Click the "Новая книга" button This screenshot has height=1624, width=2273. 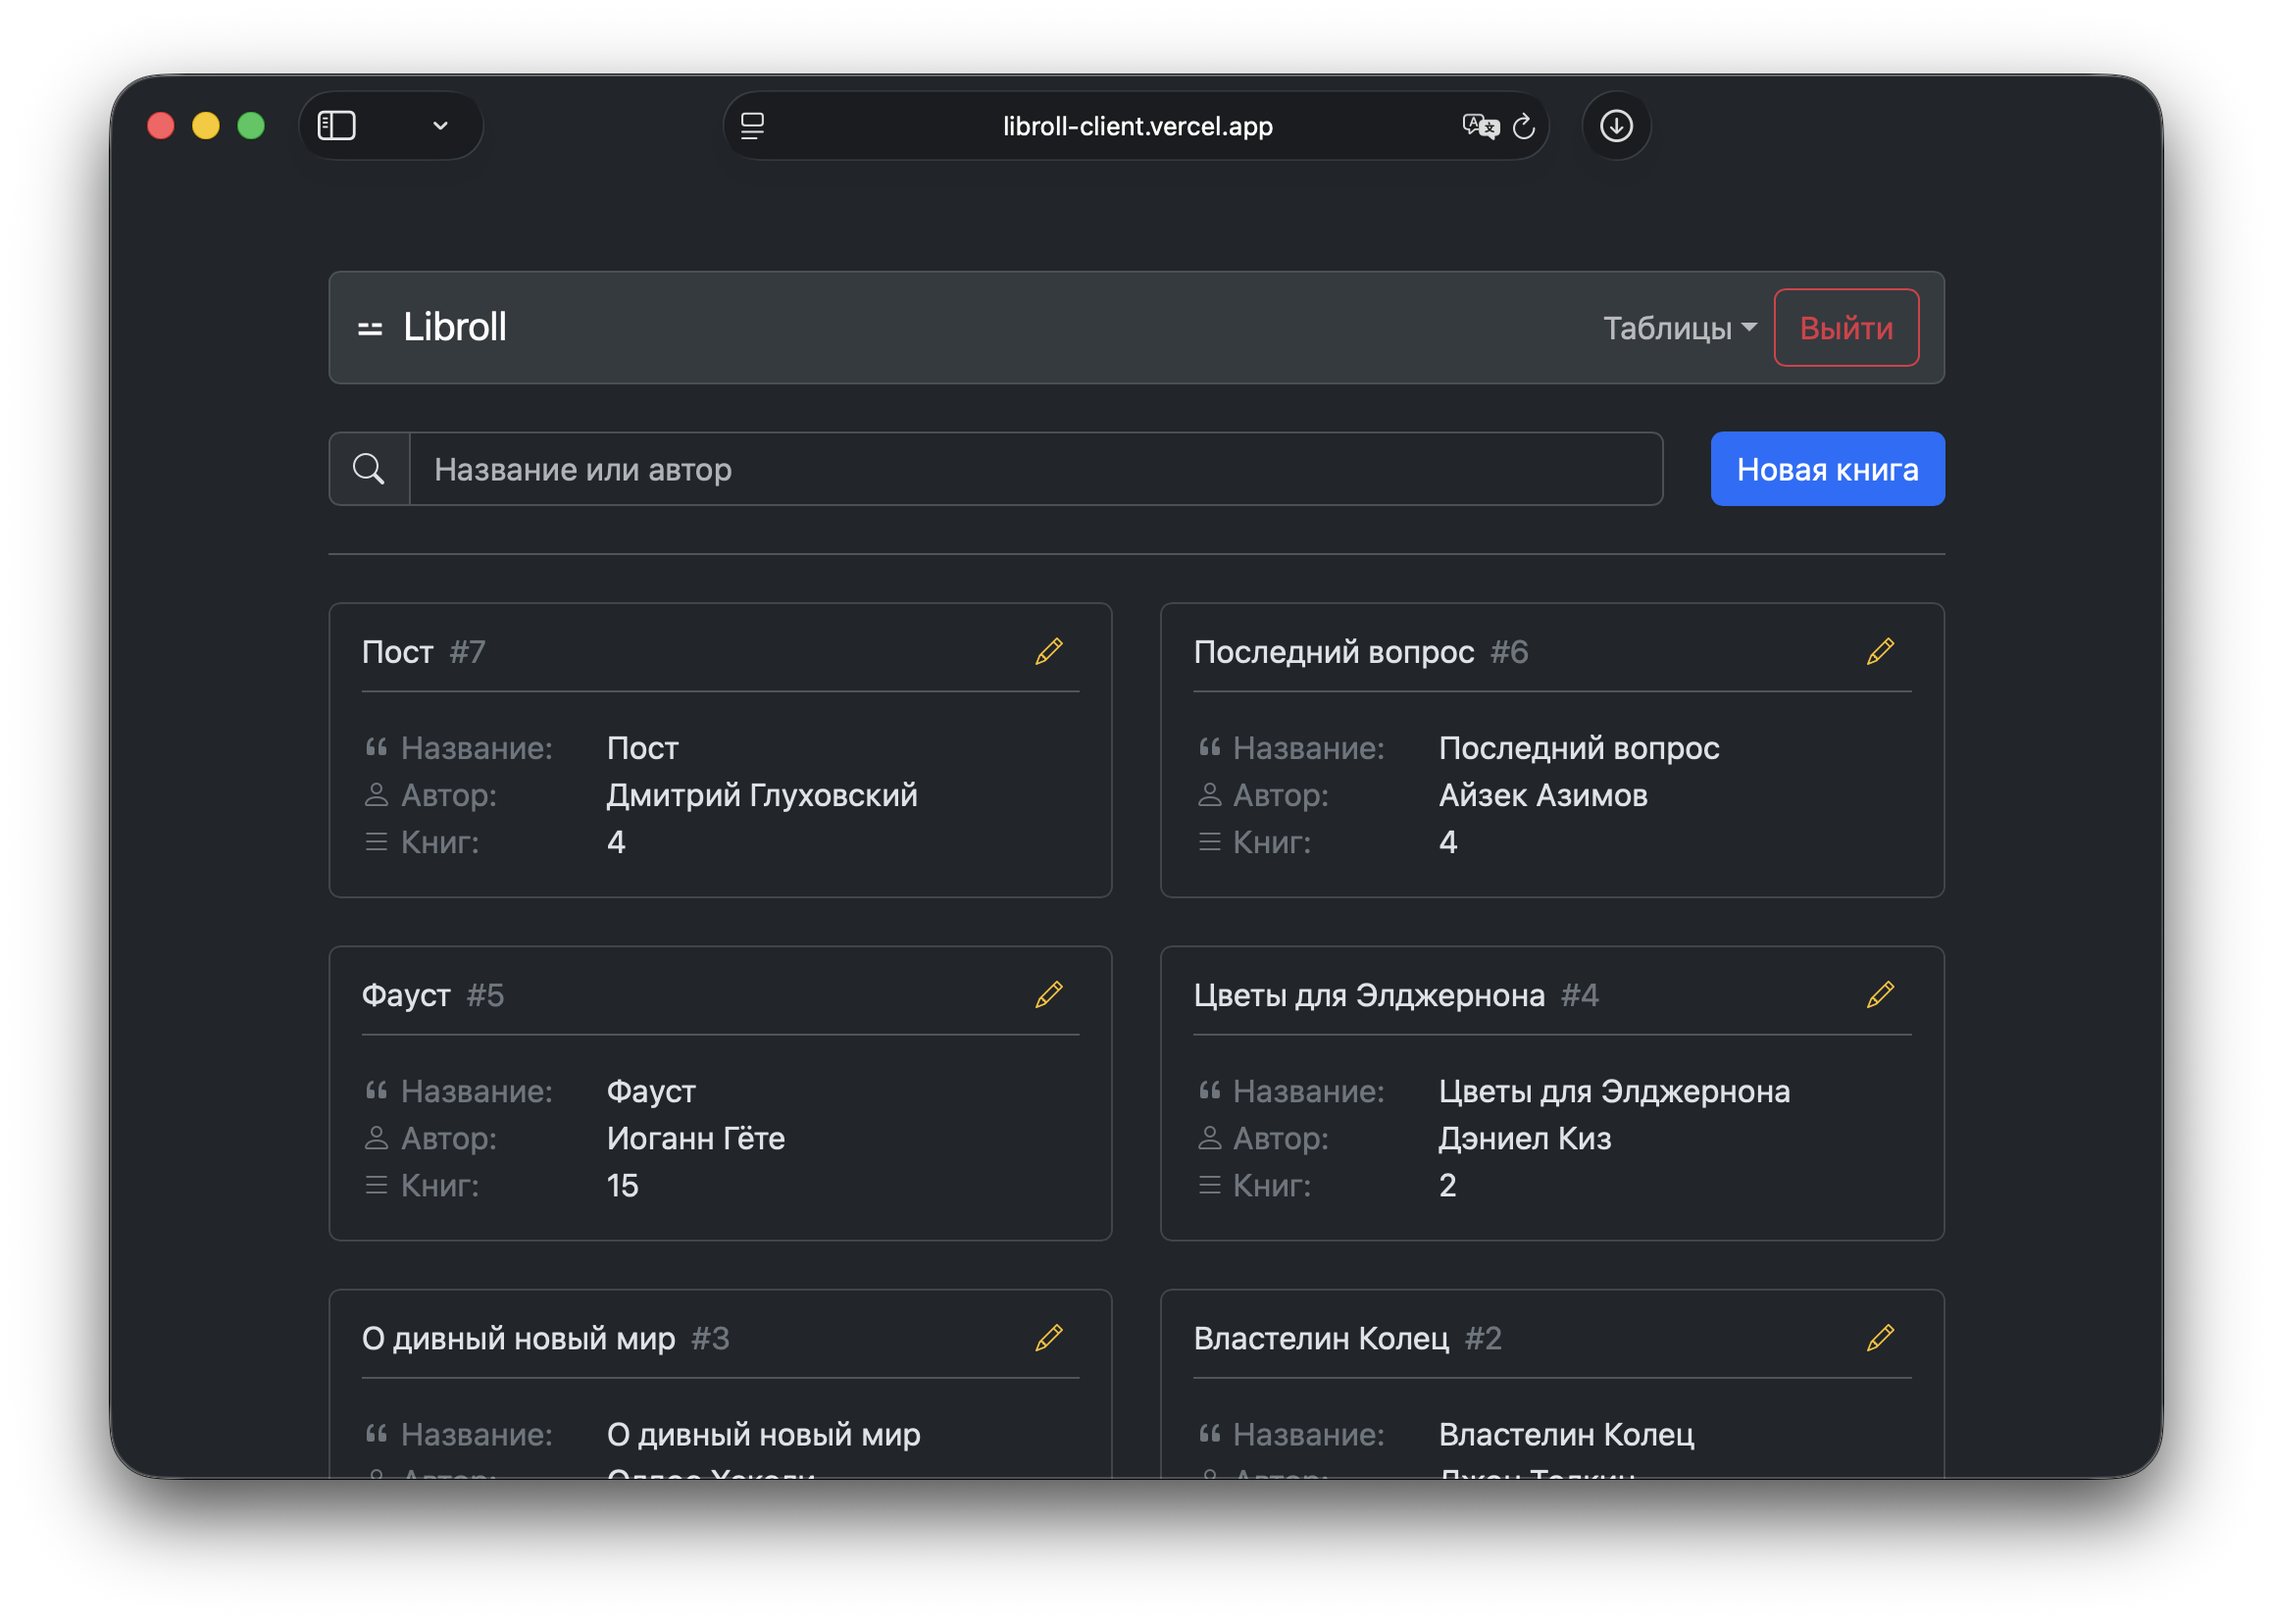point(1827,469)
